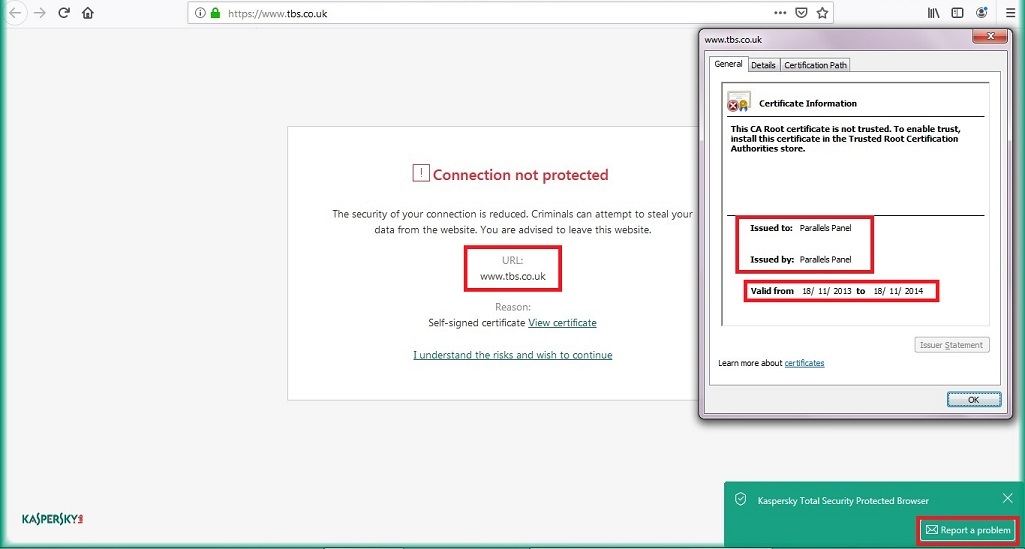
Task: Click the Kaspersky logo at page bottom
Action: click(52, 520)
